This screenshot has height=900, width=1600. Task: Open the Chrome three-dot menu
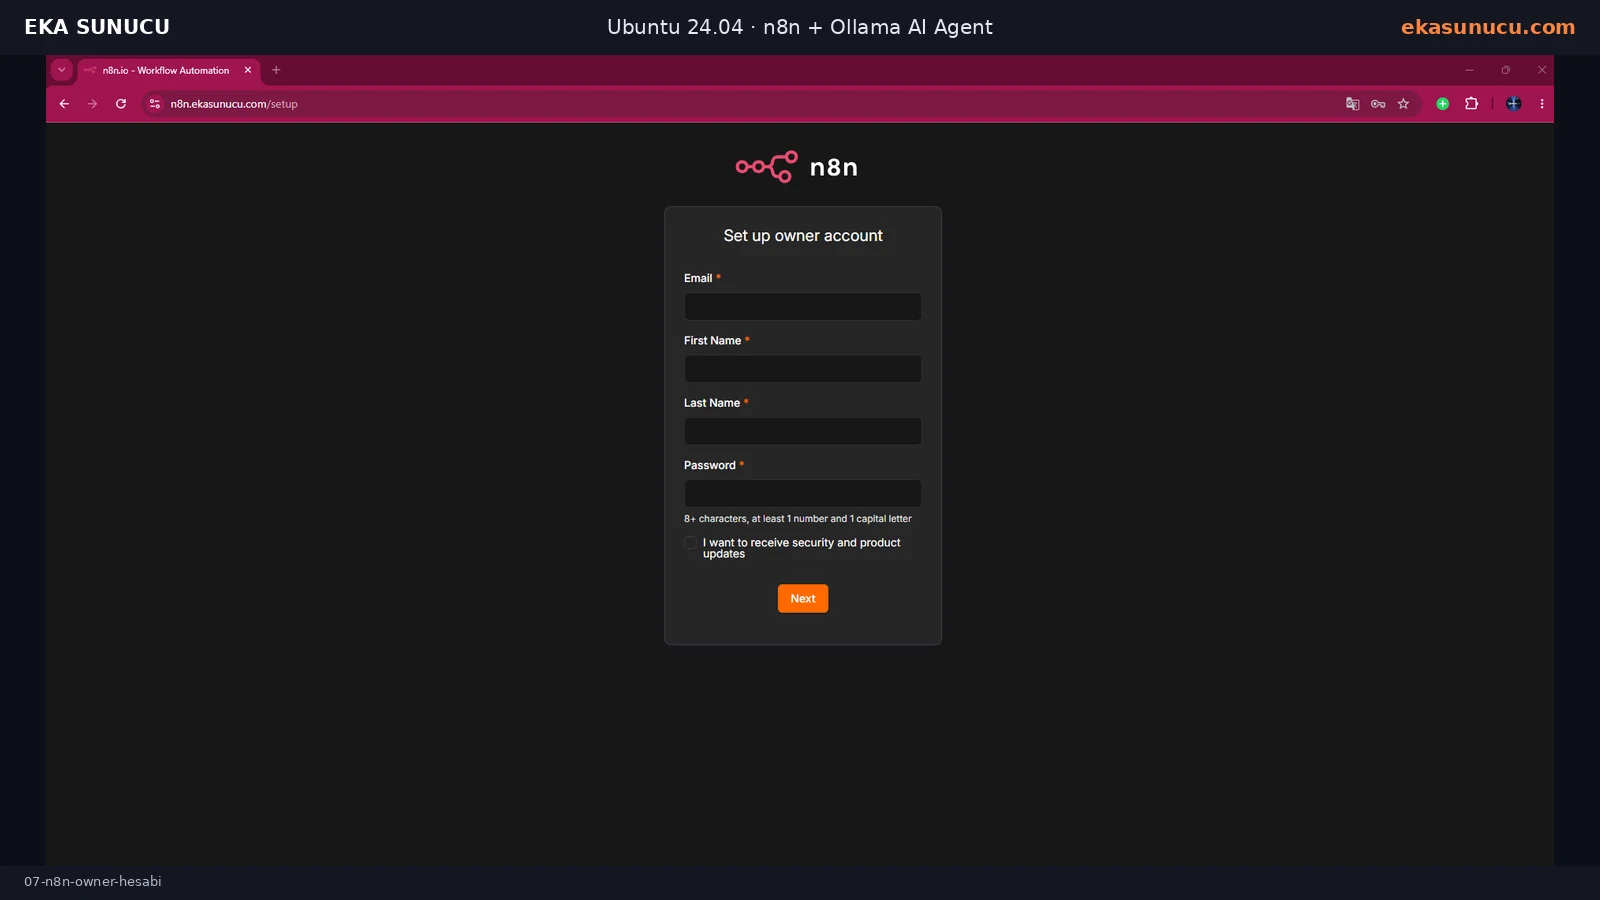tap(1542, 104)
